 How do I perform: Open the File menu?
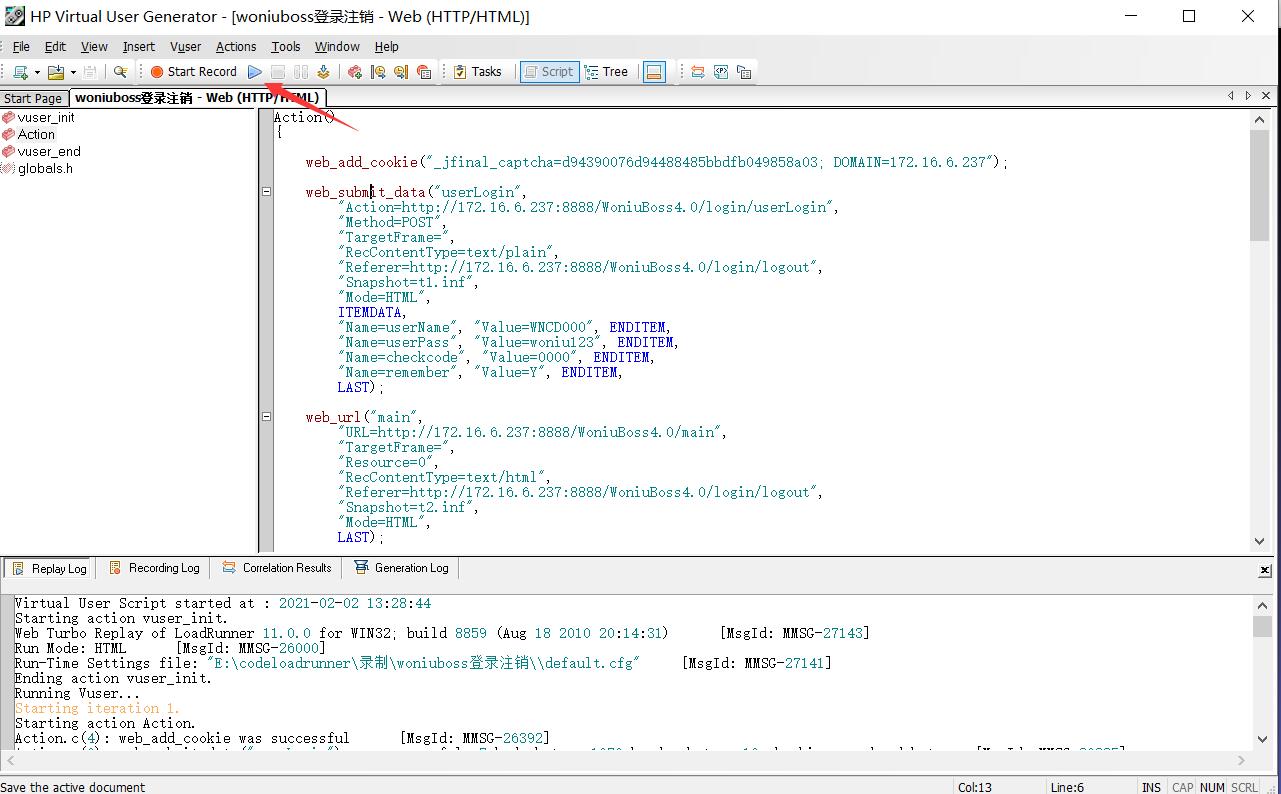tap(21, 46)
